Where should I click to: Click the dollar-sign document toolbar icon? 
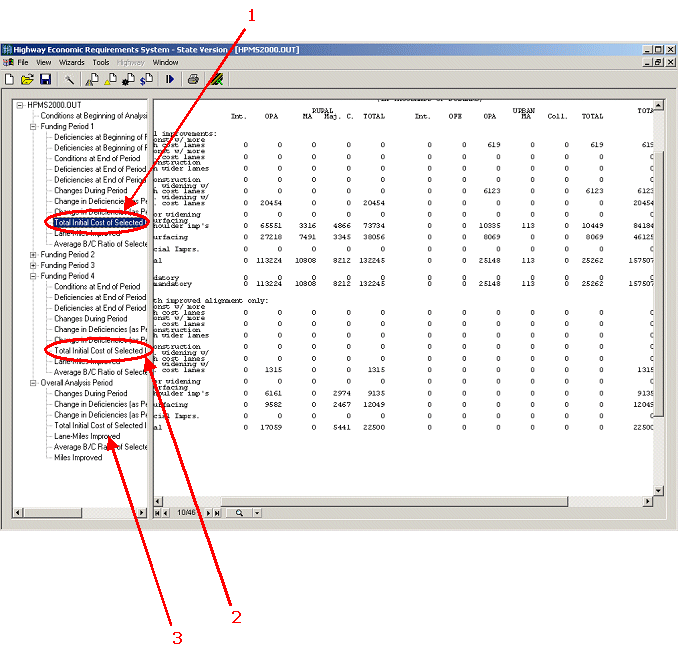(147, 80)
